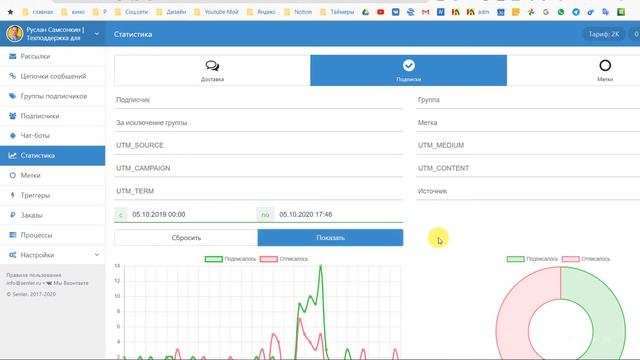Open the Источник selector field
This screenshot has height=360, width=640.
(x=528, y=191)
